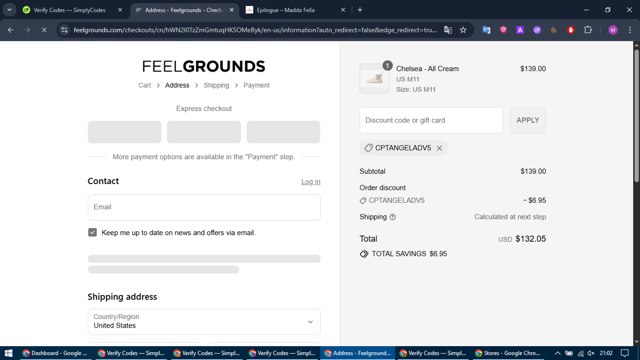The width and height of the screenshot is (640, 360).
Task: Open the Windows notification center
Action: (624, 353)
